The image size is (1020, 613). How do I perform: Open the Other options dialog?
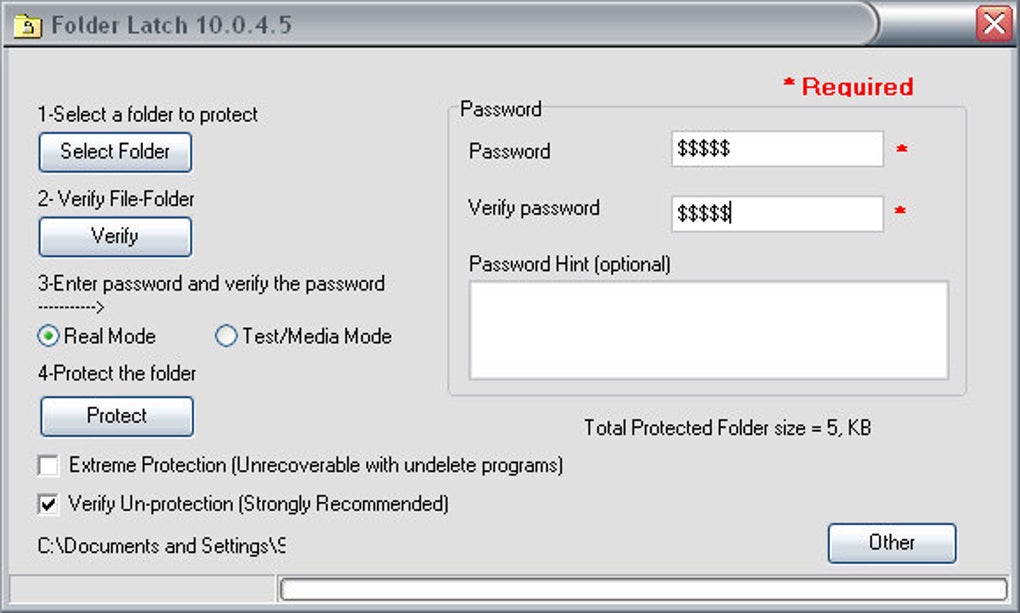pos(891,543)
